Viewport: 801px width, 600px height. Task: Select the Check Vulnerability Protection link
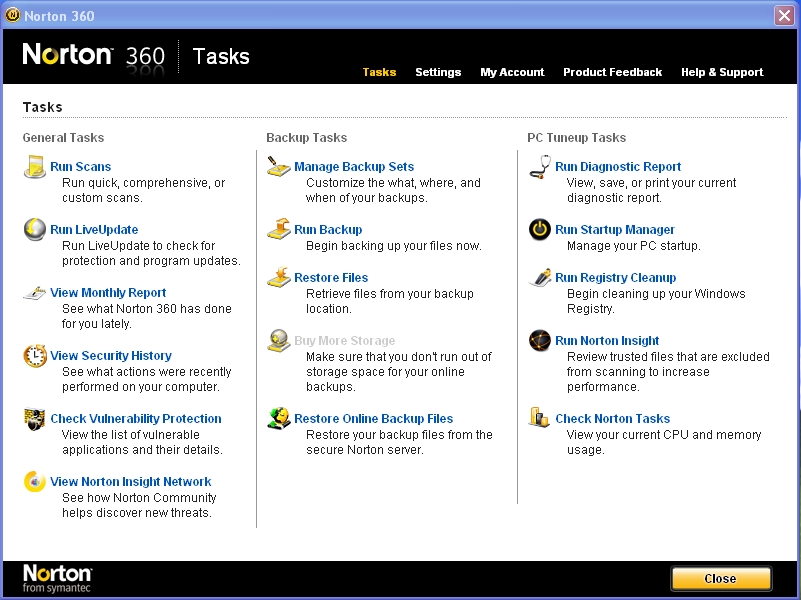pos(136,419)
